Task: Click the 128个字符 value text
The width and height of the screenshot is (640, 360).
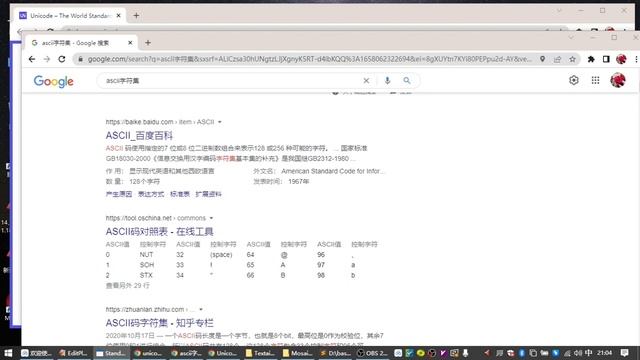Action: click(x=144, y=182)
